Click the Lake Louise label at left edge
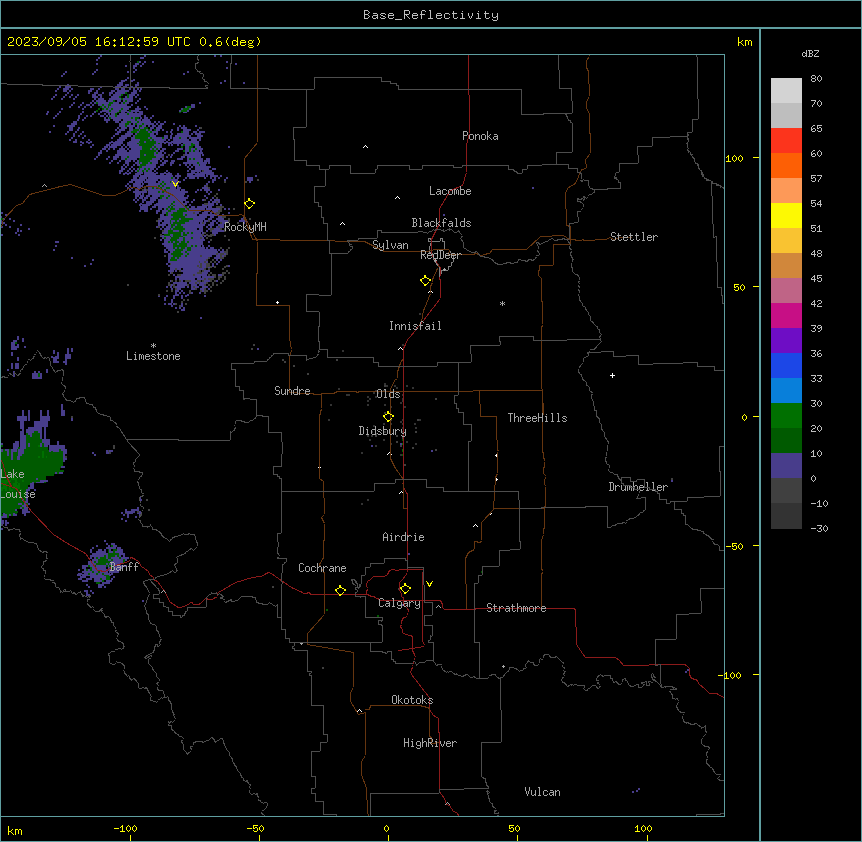 tap(18, 484)
